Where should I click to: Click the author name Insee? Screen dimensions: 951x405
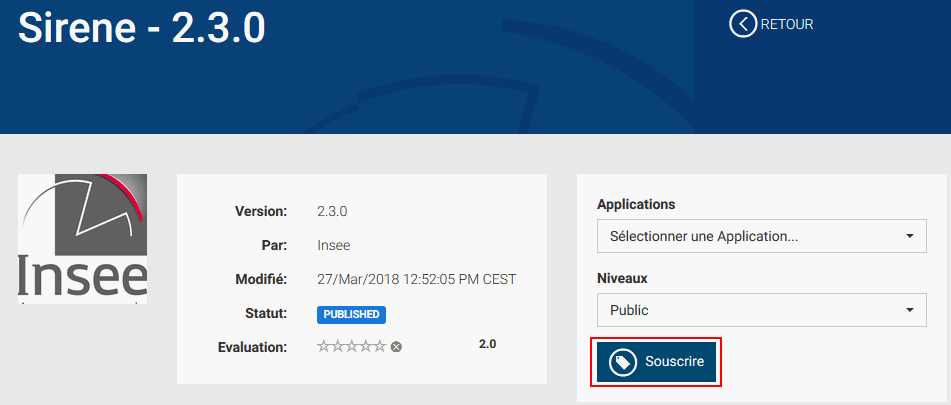(x=334, y=246)
